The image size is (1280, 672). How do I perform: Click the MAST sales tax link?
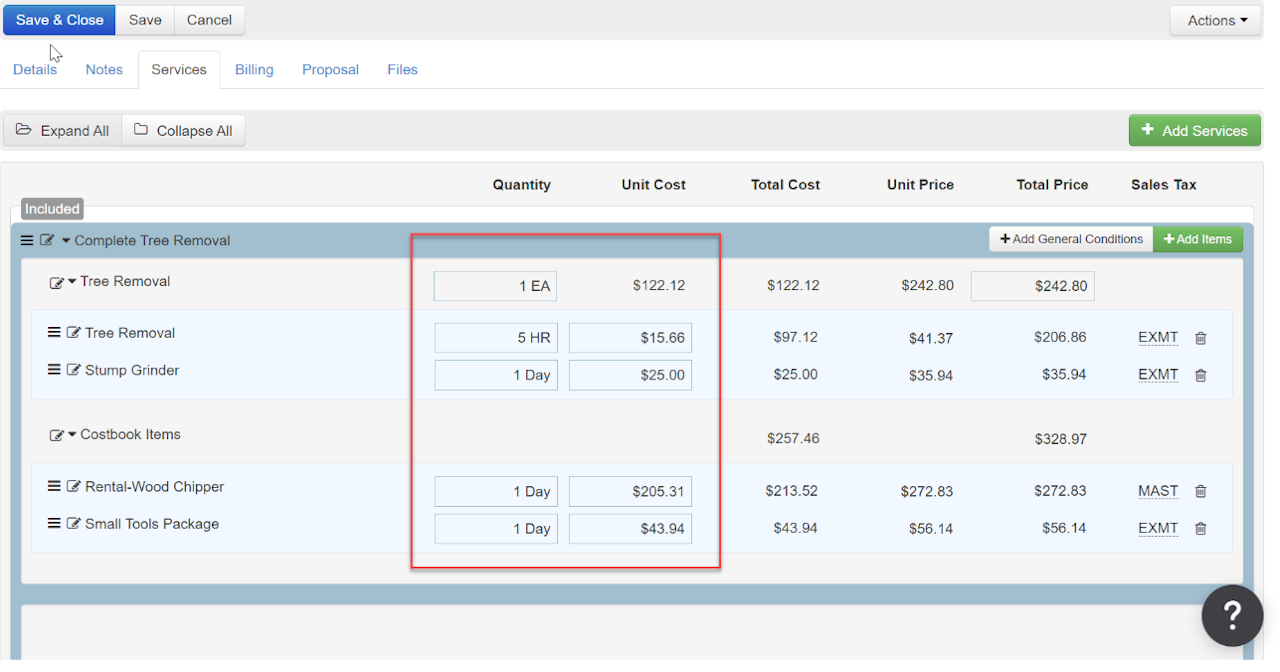(x=1157, y=491)
